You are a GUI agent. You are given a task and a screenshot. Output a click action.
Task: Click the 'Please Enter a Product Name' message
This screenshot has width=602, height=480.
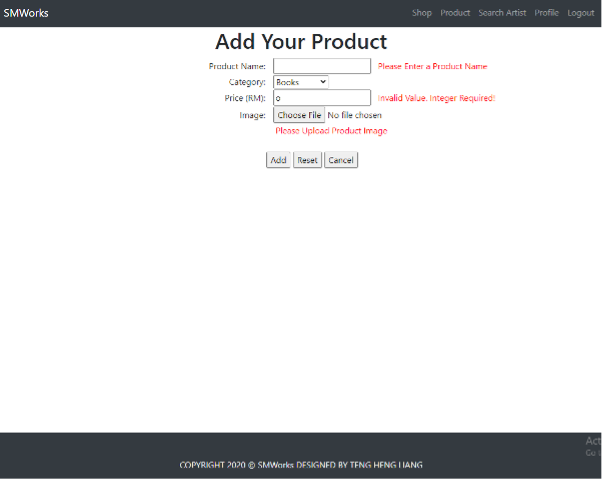point(432,66)
